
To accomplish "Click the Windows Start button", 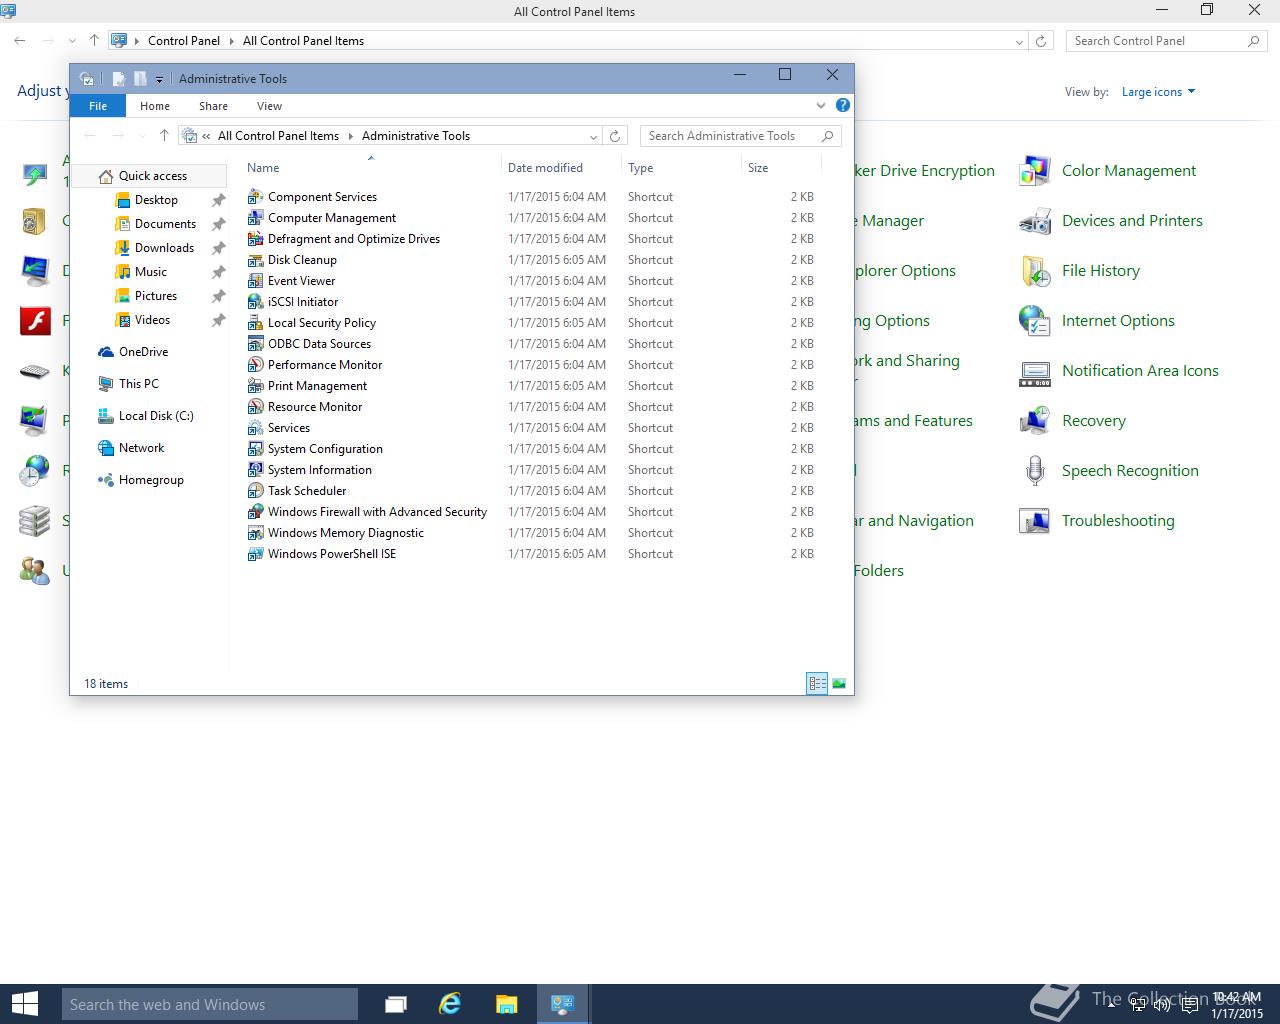I will click(24, 1004).
